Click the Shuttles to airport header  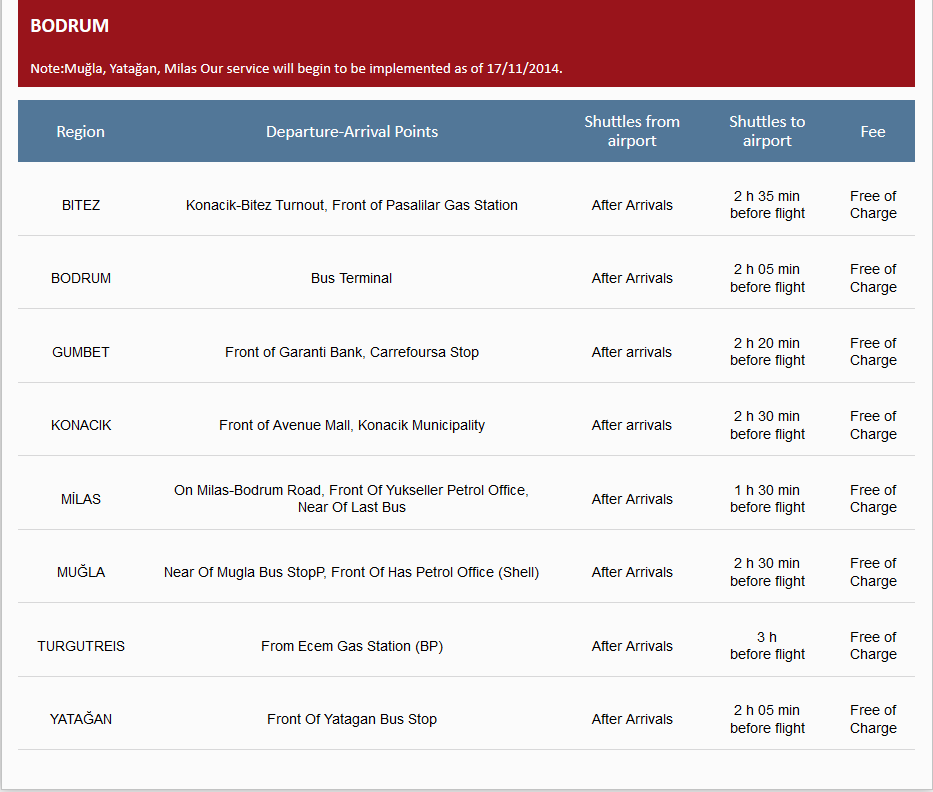pyautogui.click(x=767, y=131)
